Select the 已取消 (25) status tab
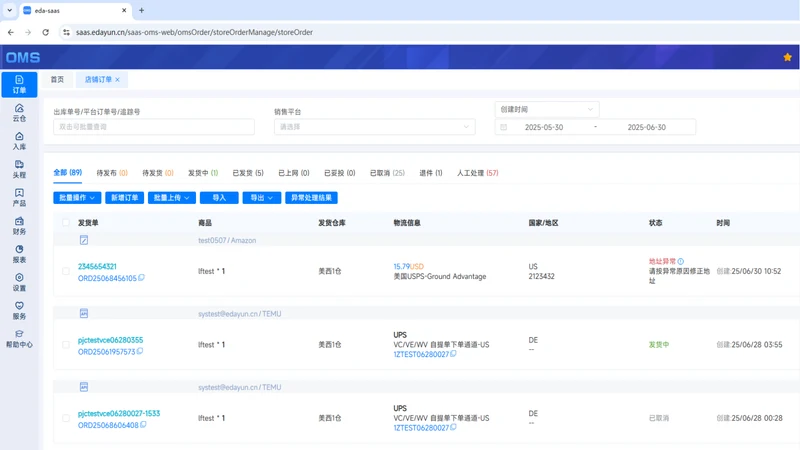This screenshot has width=800, height=450. 387,173
